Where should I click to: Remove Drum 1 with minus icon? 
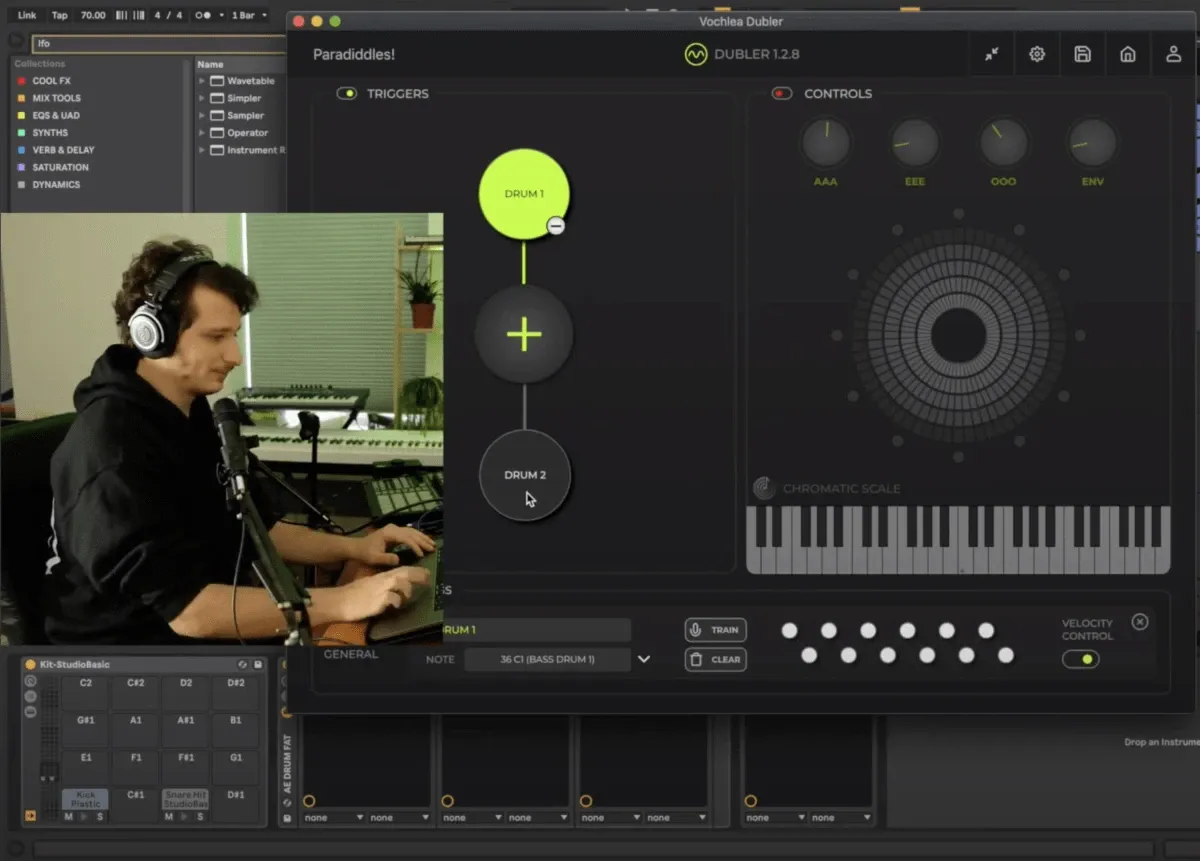point(556,226)
